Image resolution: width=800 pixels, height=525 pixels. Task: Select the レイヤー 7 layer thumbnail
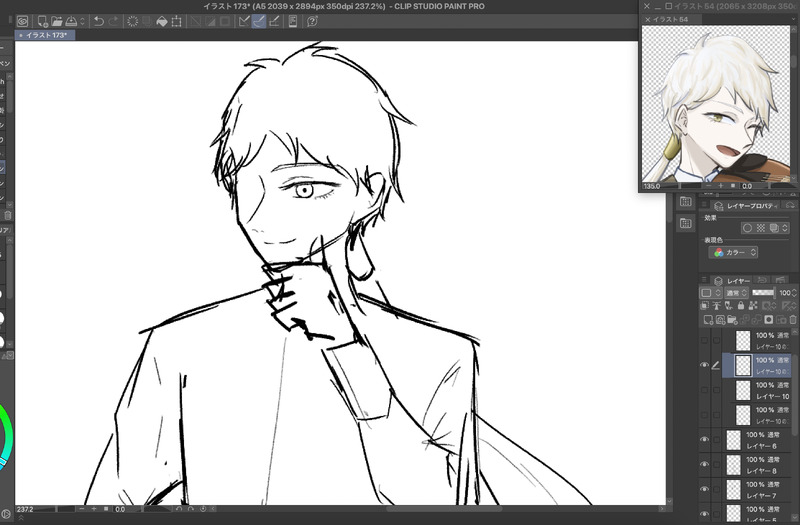coord(734,490)
